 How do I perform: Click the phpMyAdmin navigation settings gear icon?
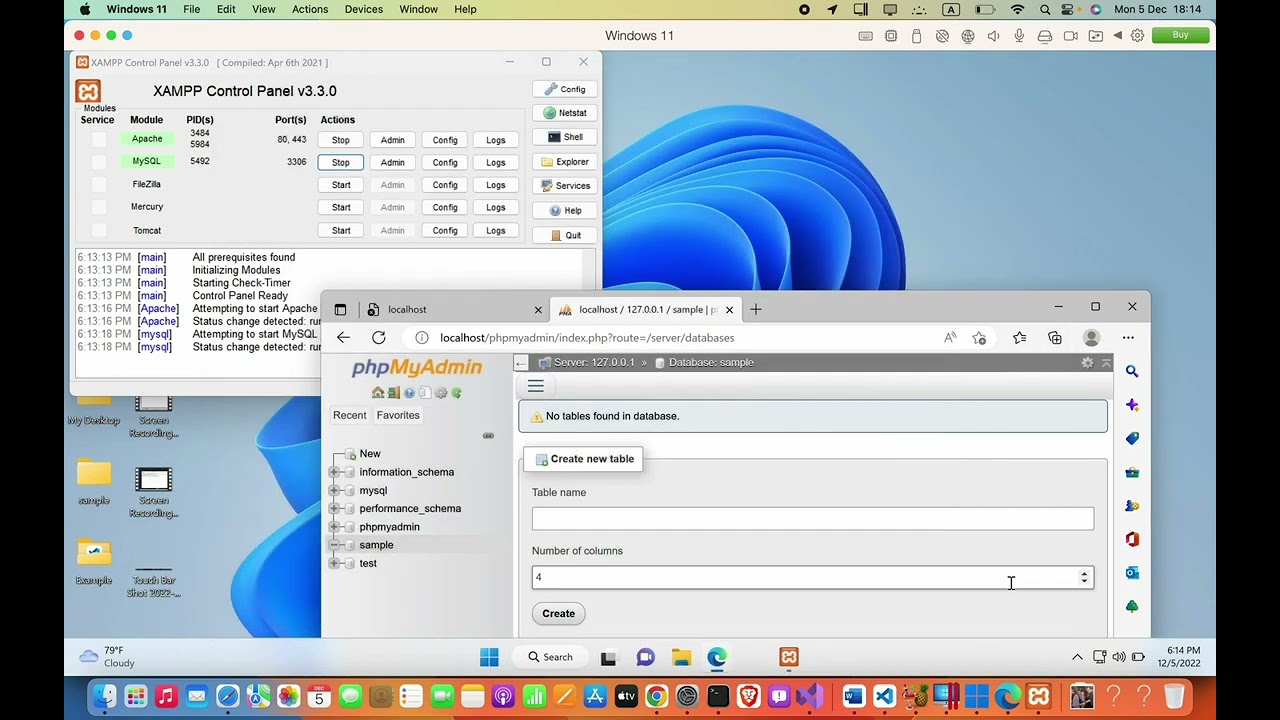tap(441, 393)
